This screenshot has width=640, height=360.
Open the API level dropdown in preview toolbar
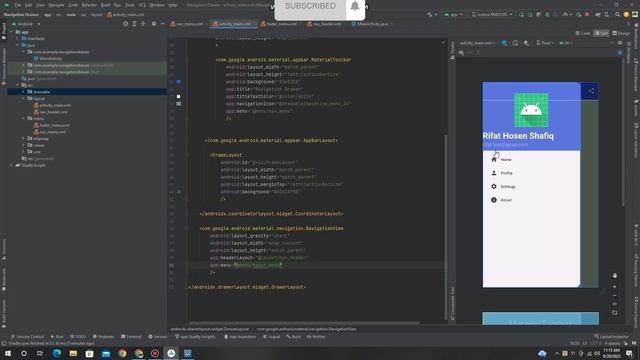(x=565, y=43)
